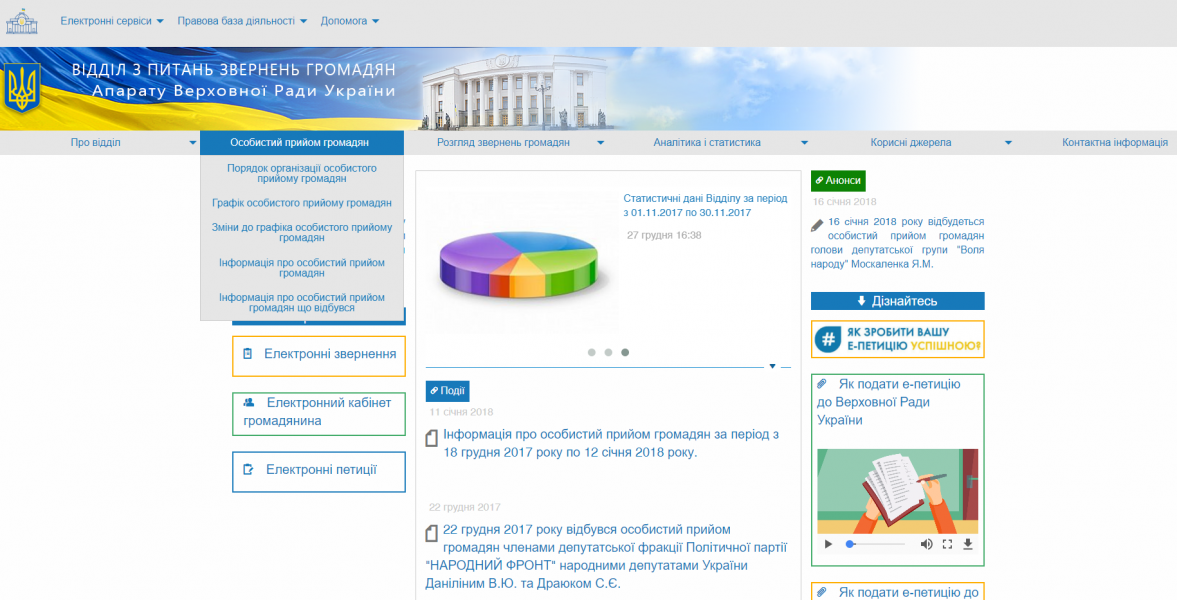Viewport: 1177px width, 600px height.
Task: Open the Особистий прийом громадян tab
Action: click(302, 143)
